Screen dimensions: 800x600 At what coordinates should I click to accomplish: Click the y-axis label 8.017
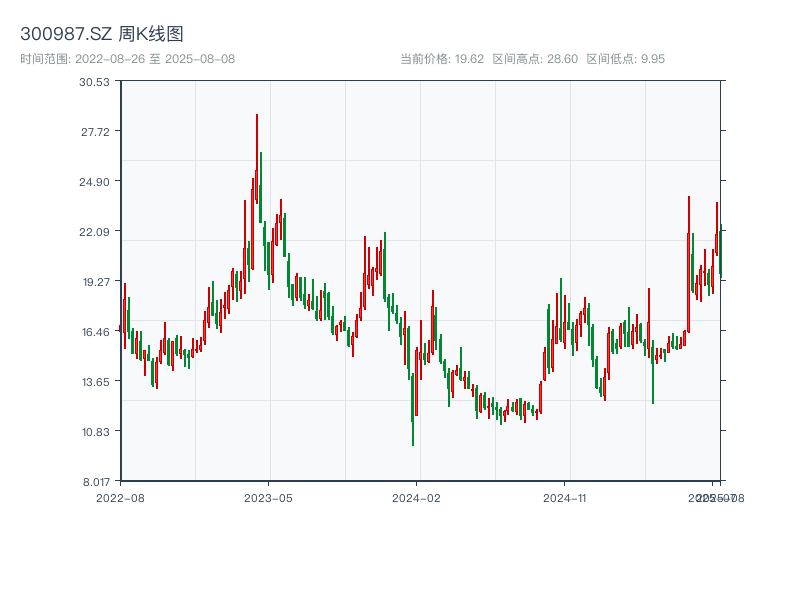(x=96, y=482)
